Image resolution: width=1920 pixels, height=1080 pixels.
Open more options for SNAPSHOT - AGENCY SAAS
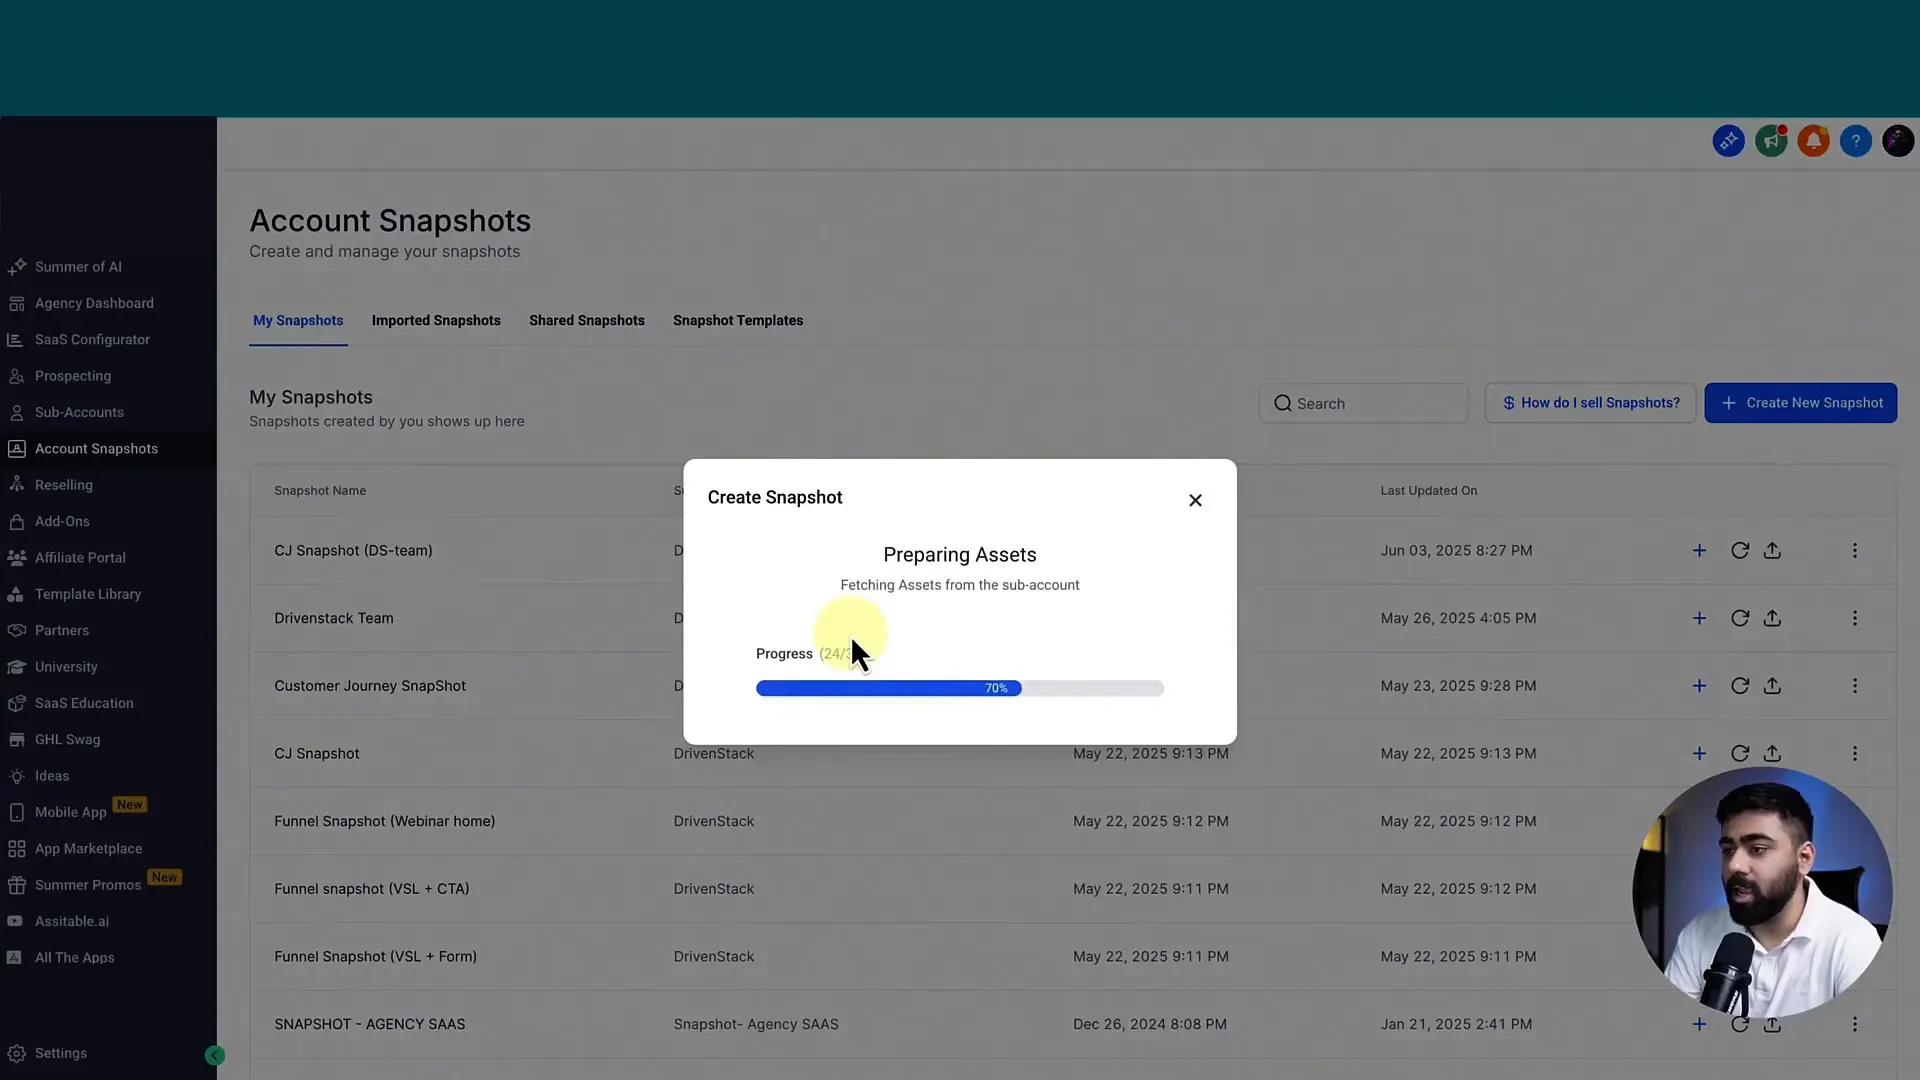[x=1855, y=1024]
